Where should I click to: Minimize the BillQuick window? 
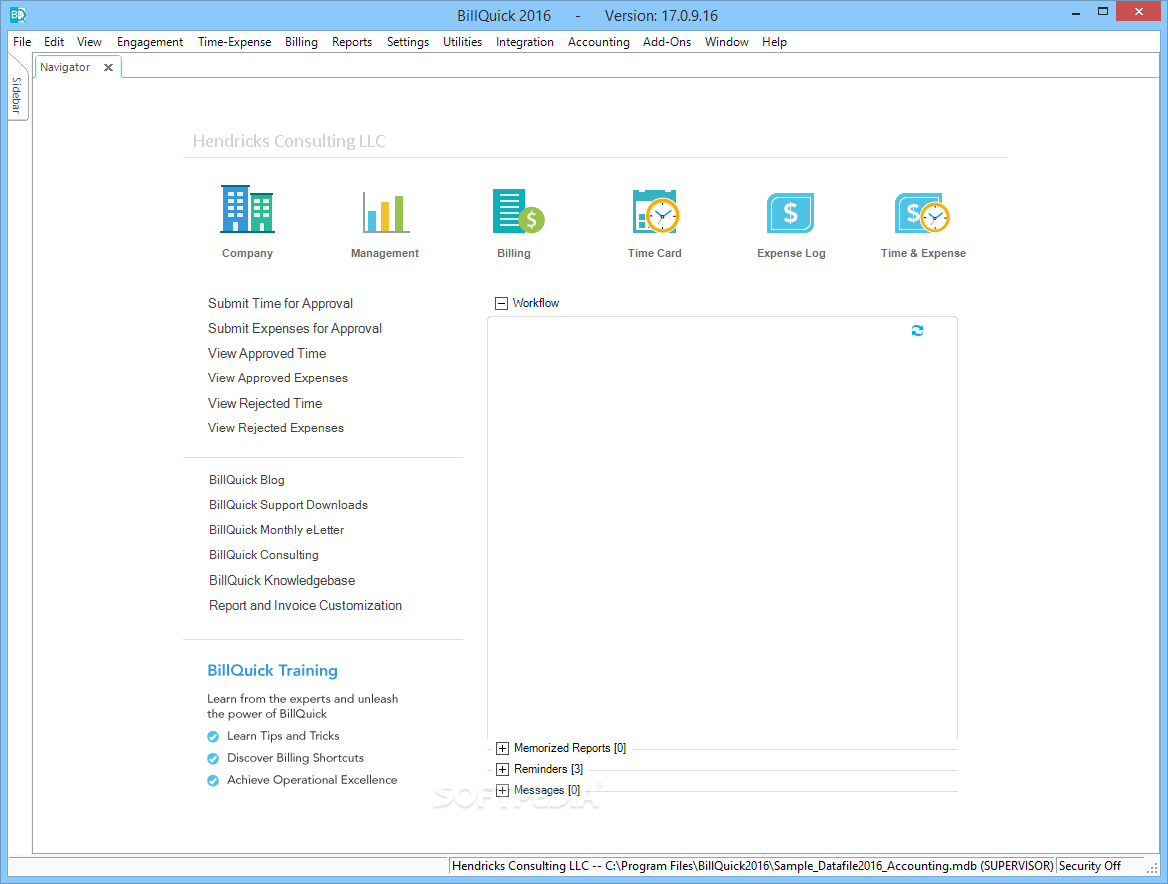1076,13
